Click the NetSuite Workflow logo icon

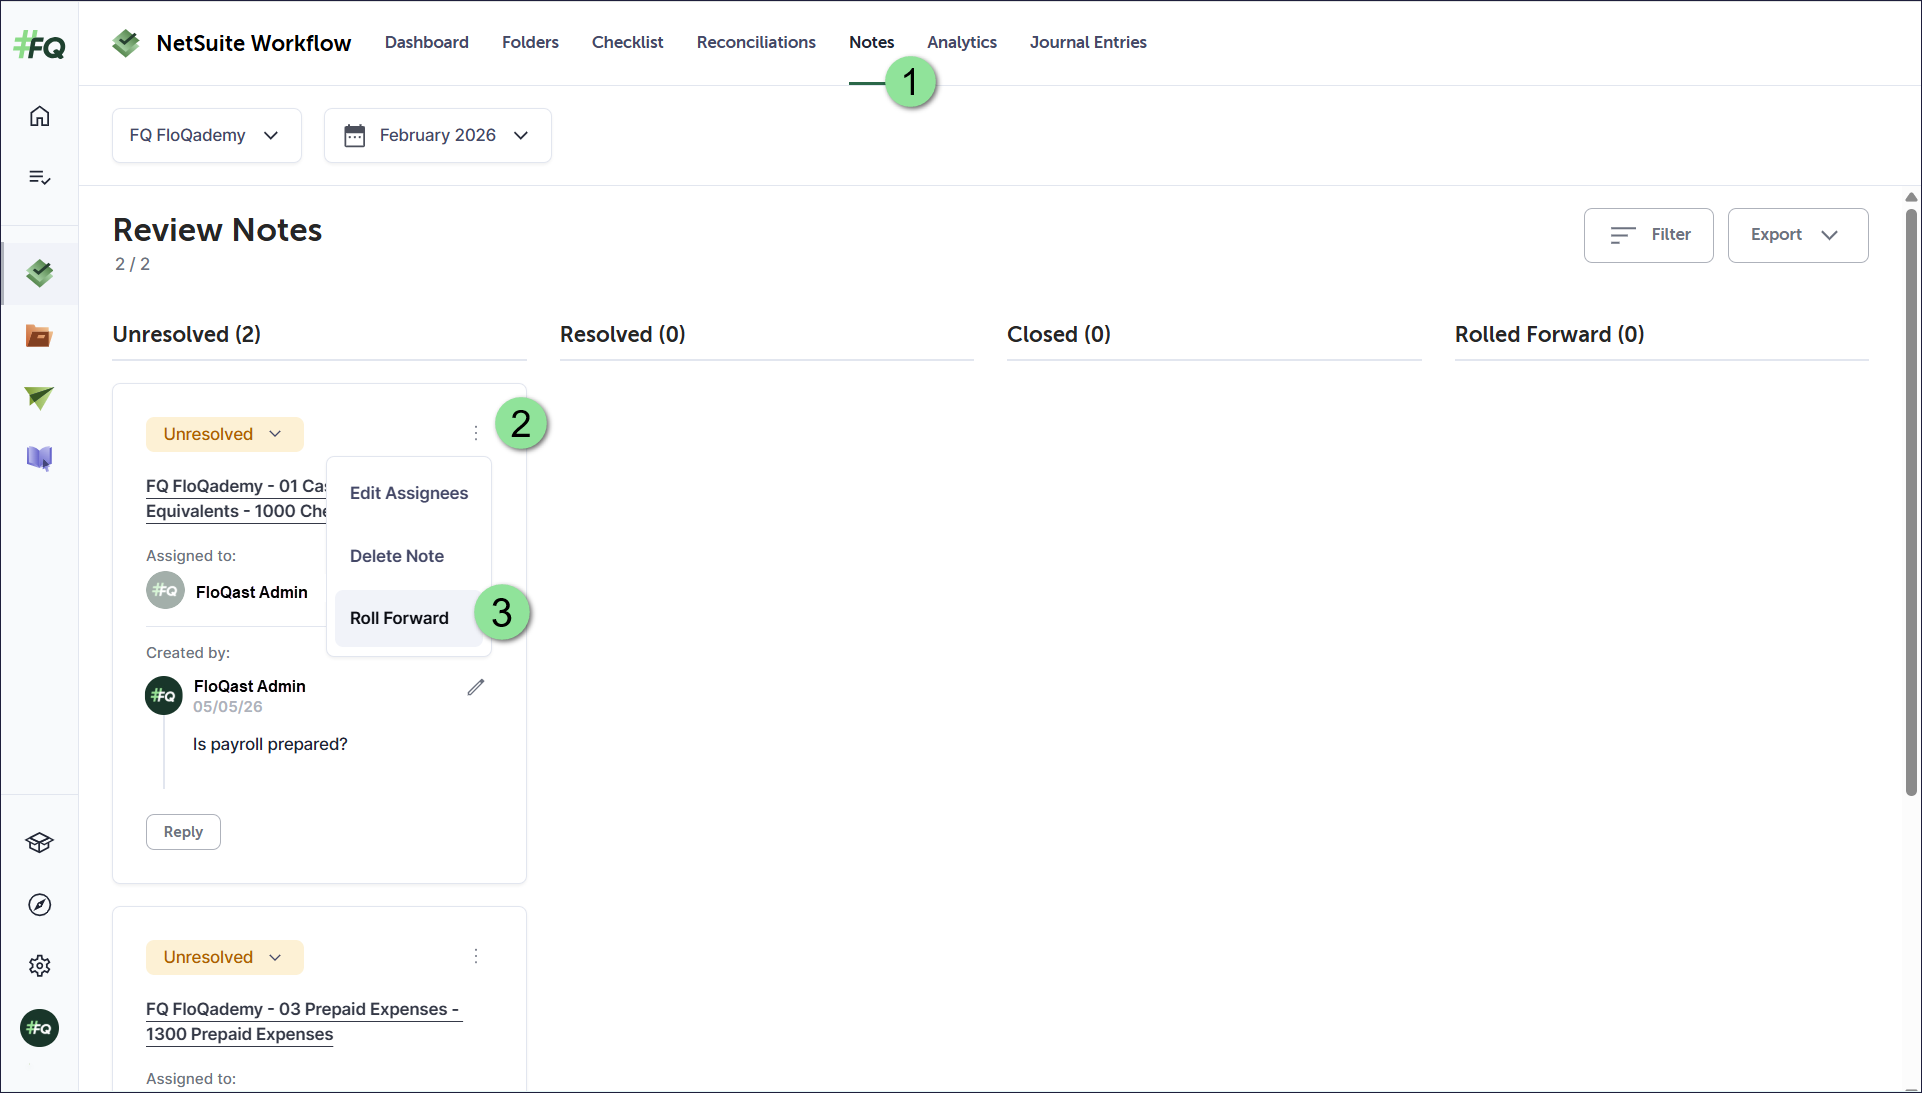point(126,43)
